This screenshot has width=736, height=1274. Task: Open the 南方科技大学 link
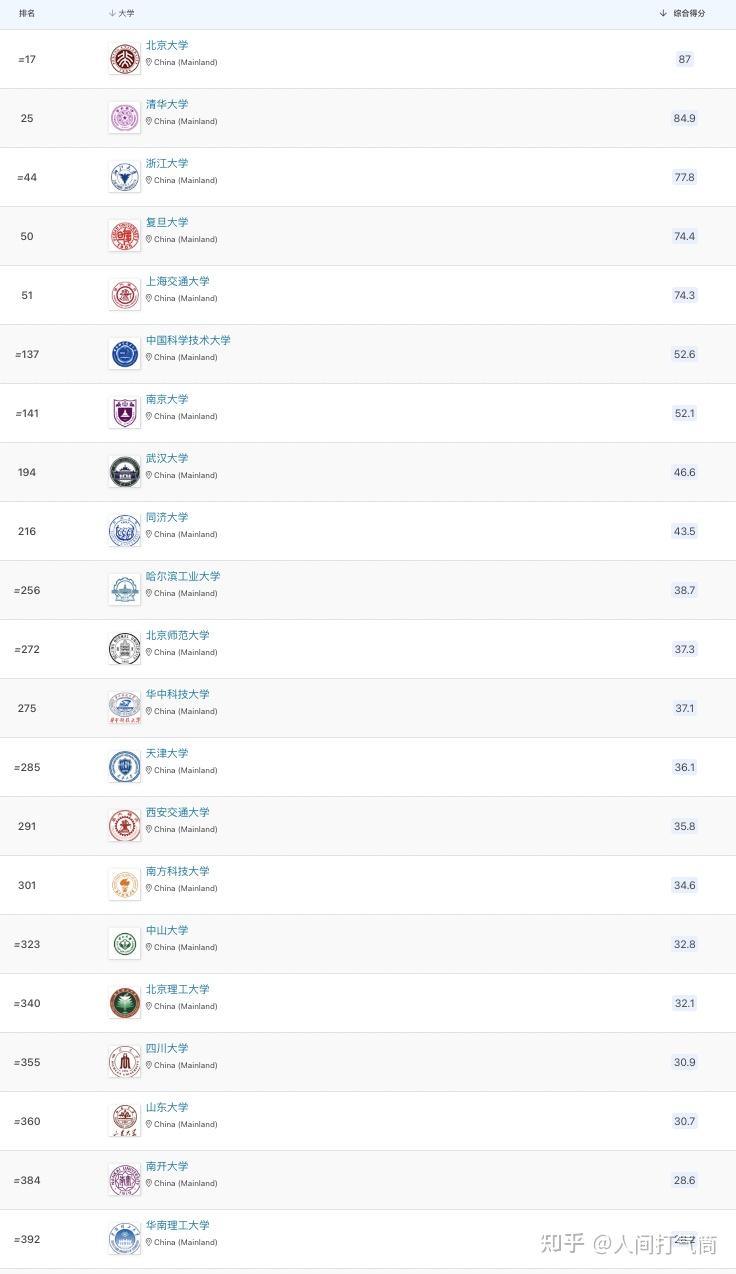[178, 871]
